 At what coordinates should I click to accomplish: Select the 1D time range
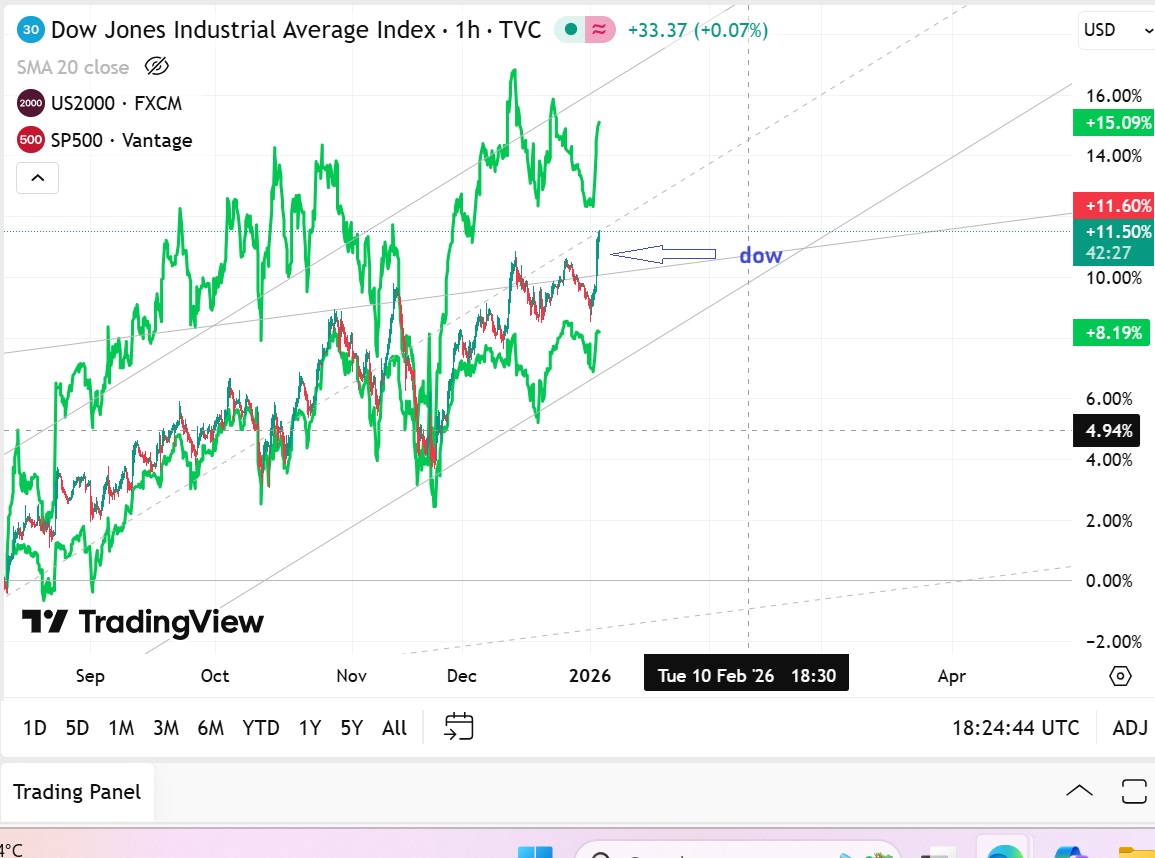[x=35, y=728]
